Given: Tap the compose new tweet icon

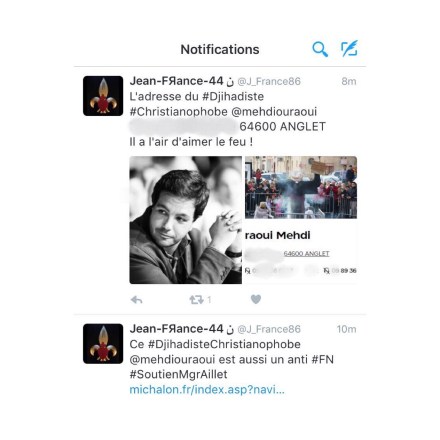Looking at the screenshot, I should (x=349, y=49).
